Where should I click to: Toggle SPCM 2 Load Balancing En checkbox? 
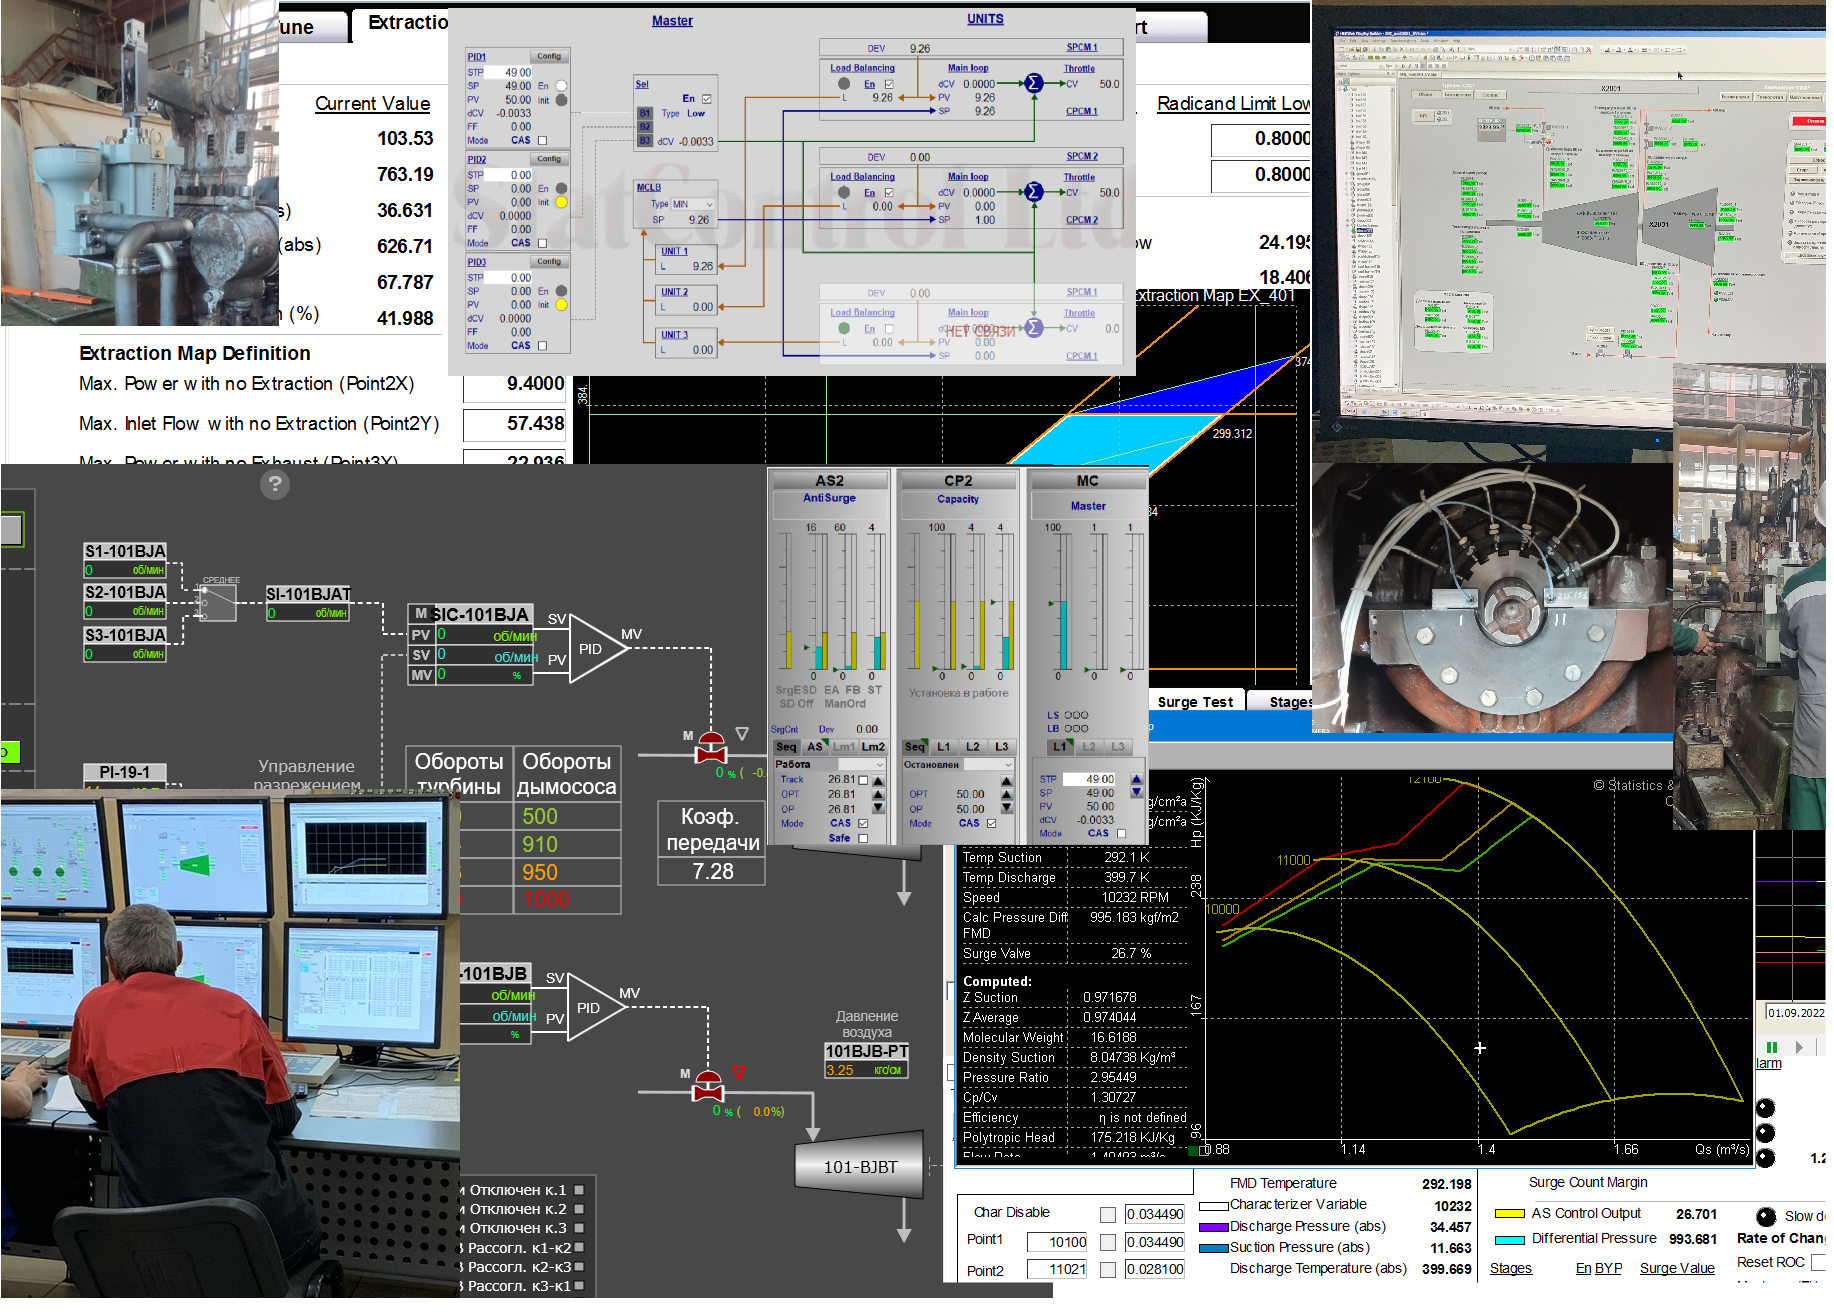(x=889, y=192)
